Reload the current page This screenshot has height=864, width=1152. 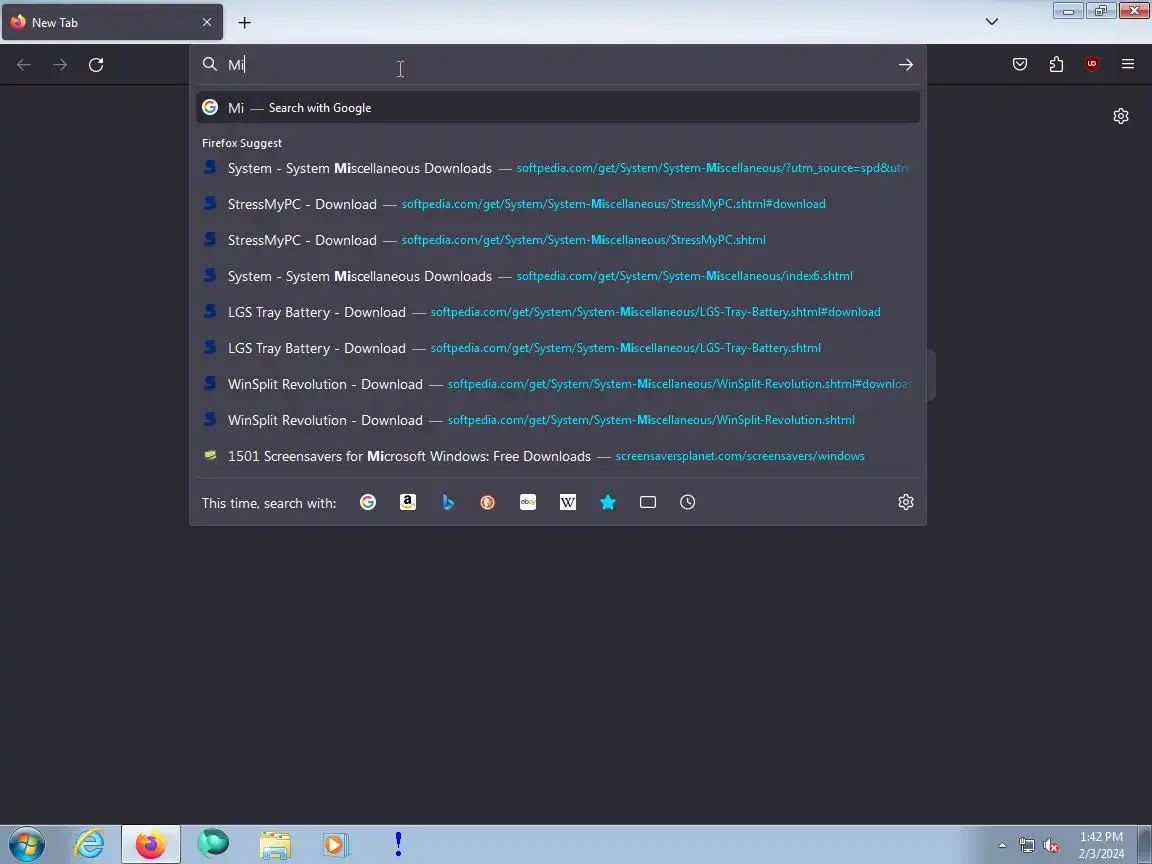click(x=96, y=65)
